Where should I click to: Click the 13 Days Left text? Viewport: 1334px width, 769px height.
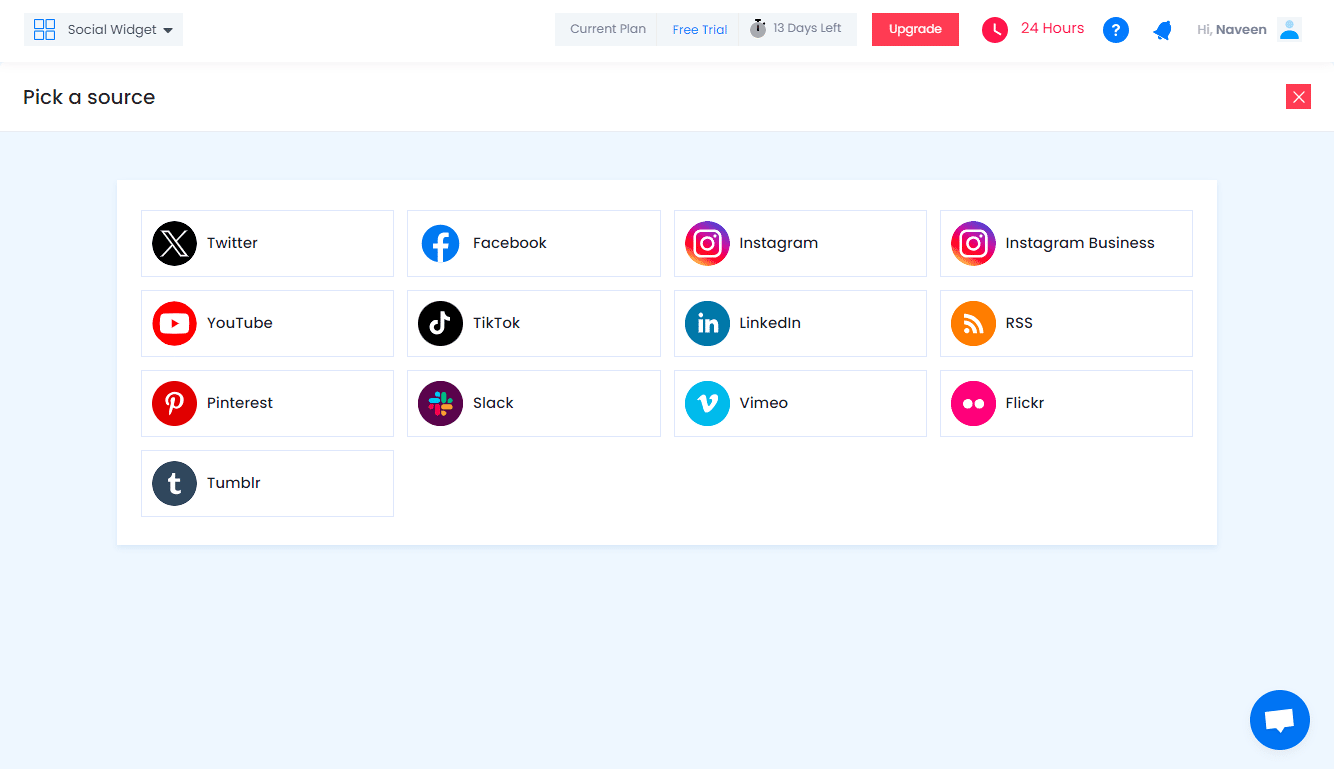807,28
